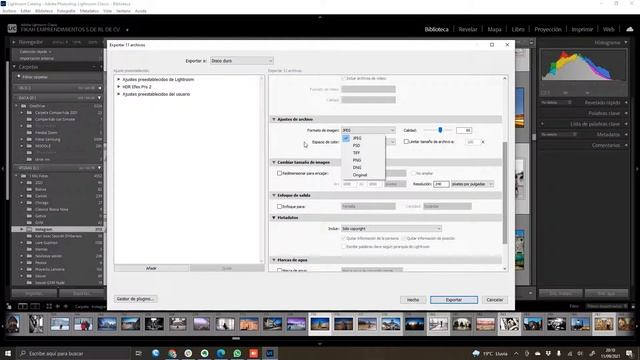Expand Ajustes preestablecidos de Lightroom presets
Image resolution: width=640 pixels, height=360 pixels.
(x=119, y=80)
